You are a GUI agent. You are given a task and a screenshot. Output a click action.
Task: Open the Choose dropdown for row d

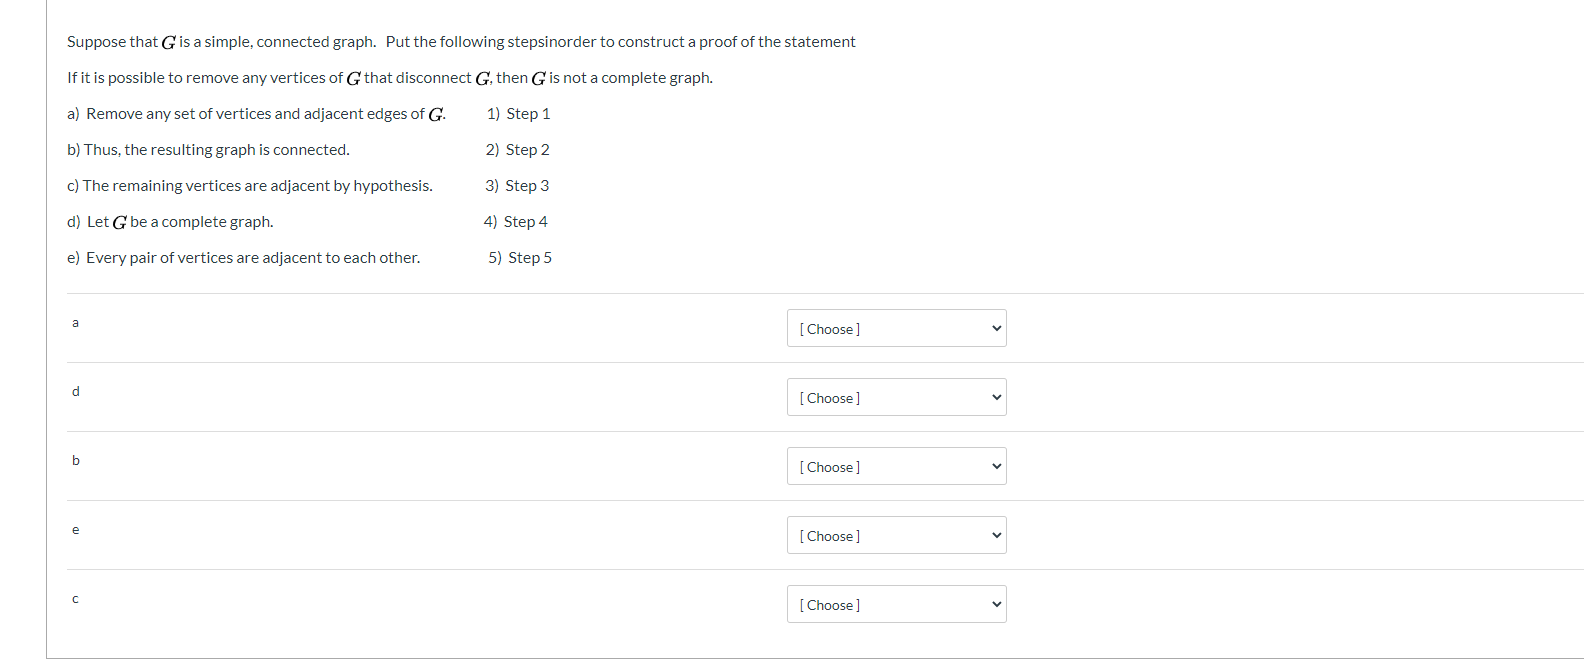pos(896,398)
